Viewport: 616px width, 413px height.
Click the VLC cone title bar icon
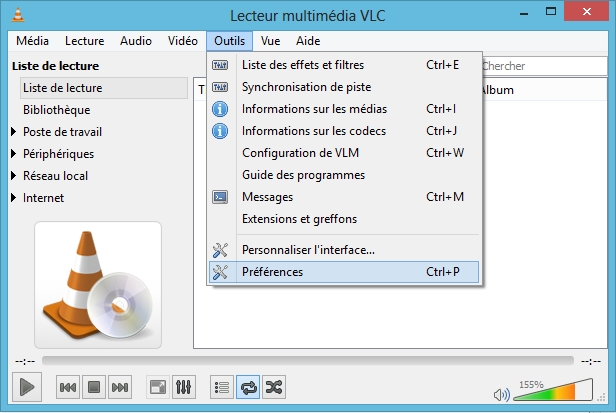point(18,15)
